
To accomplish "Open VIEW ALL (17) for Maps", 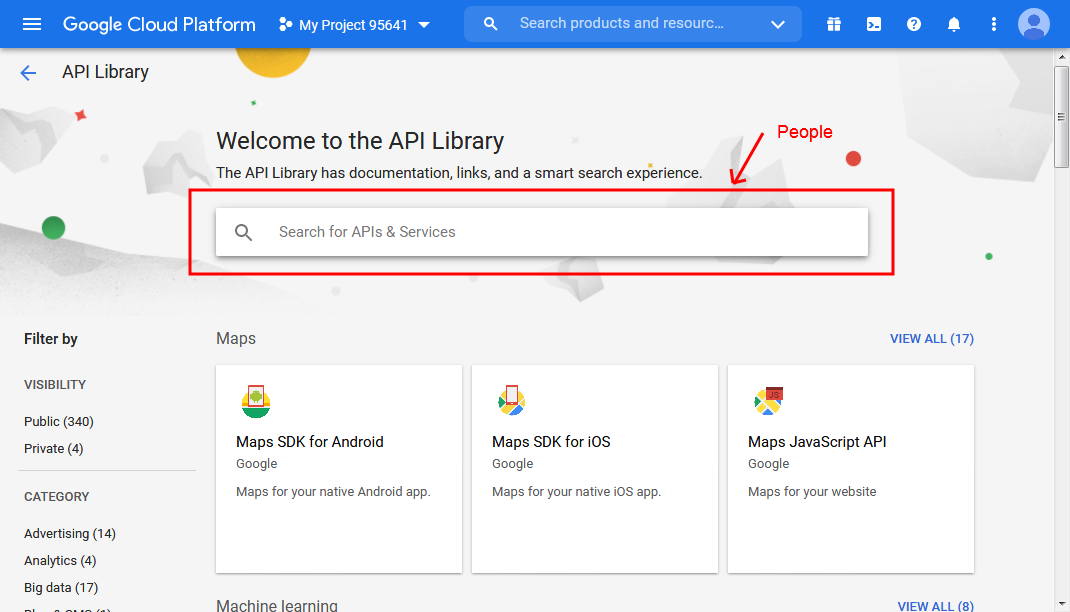I will tap(931, 338).
